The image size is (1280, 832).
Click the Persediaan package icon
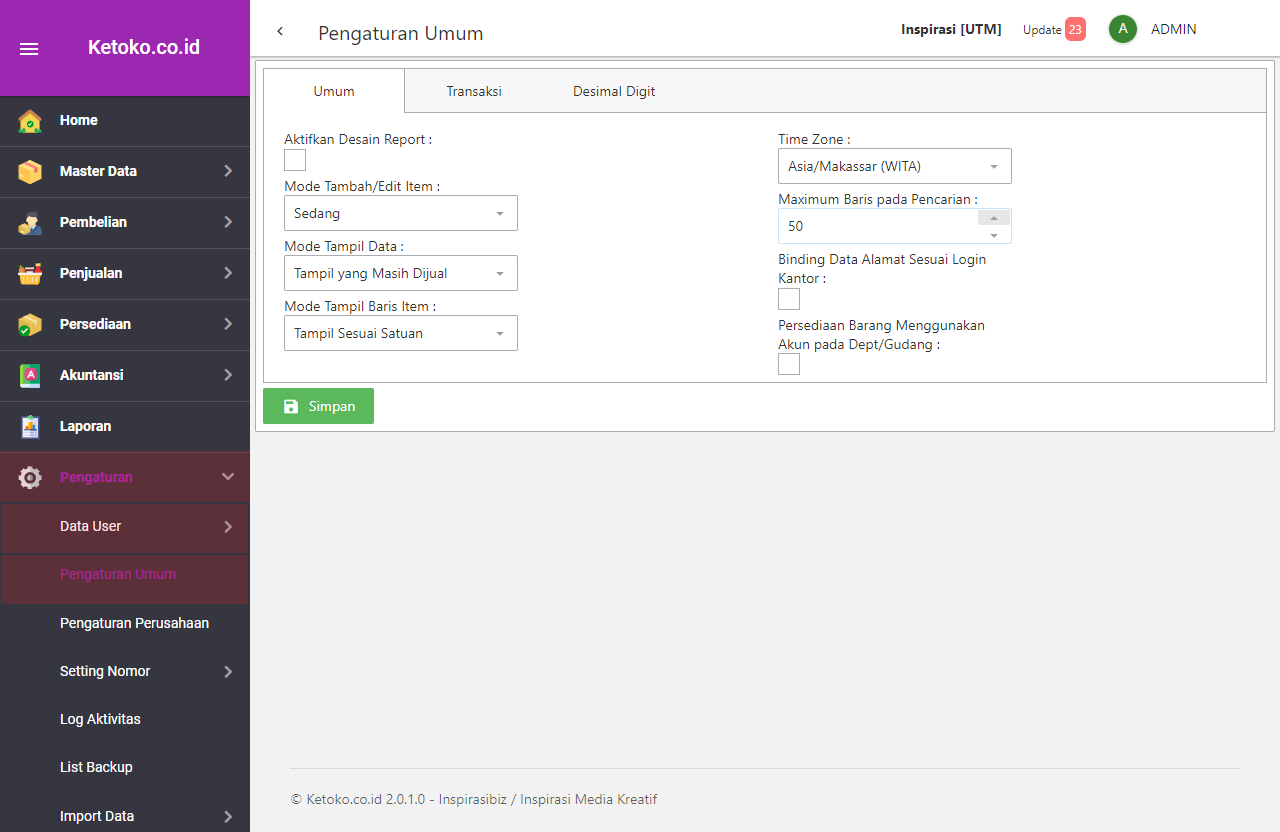pos(30,325)
